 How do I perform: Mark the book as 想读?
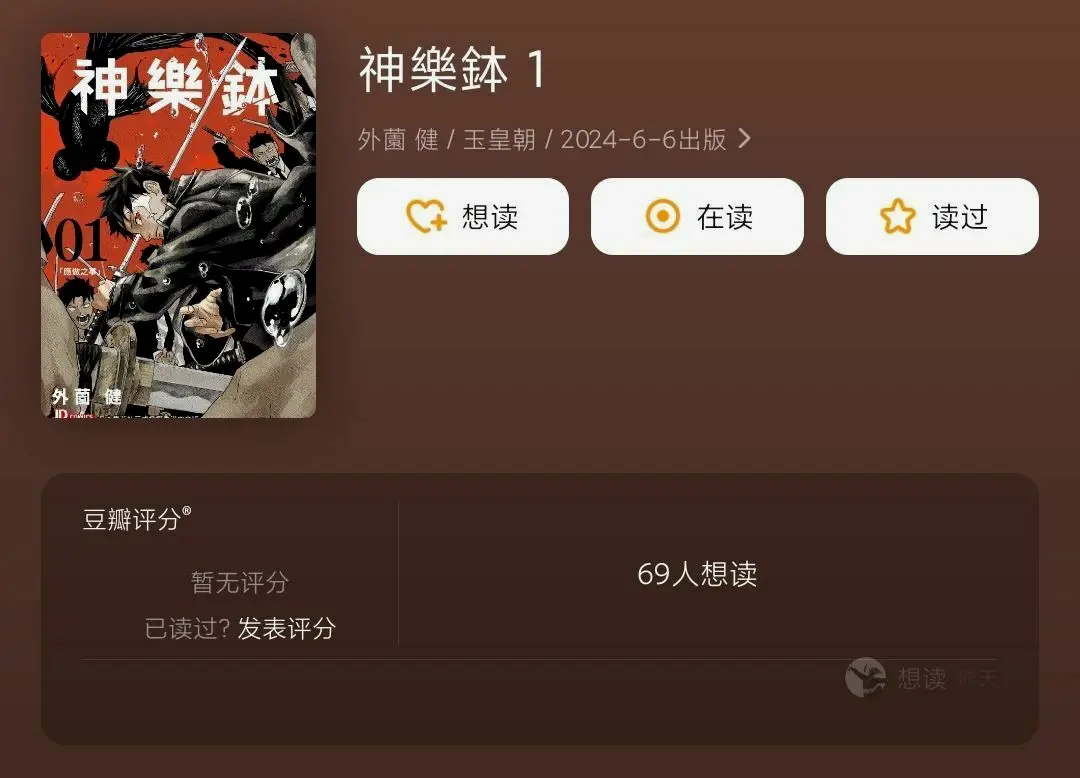point(463,216)
